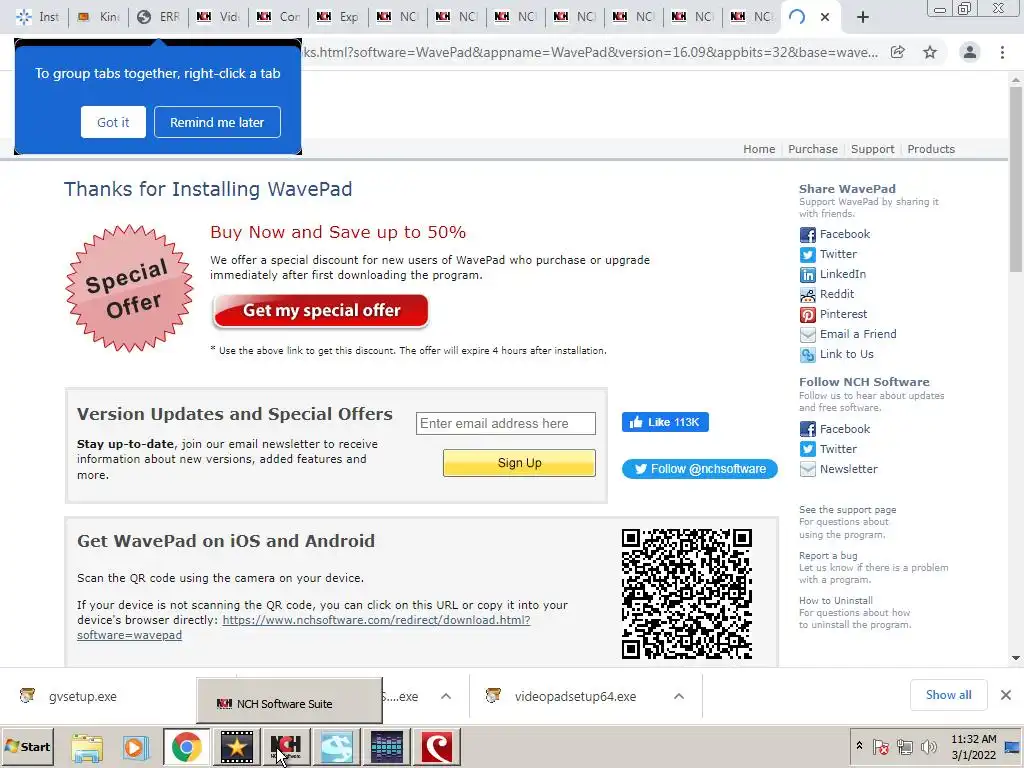Close the downloads bar
Viewport: 1024px width, 768px height.
click(1006, 695)
